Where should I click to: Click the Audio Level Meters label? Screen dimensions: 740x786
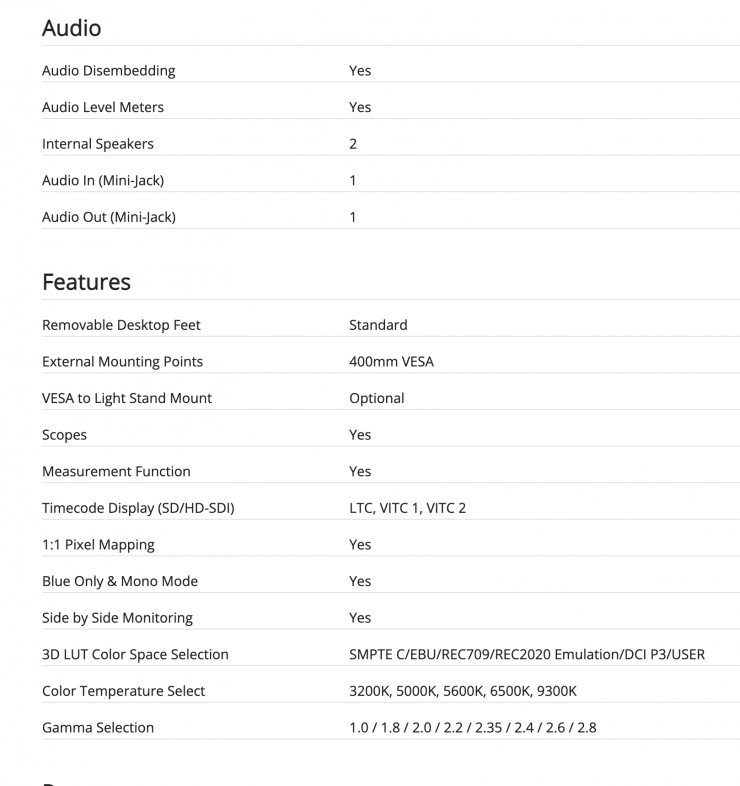(103, 107)
